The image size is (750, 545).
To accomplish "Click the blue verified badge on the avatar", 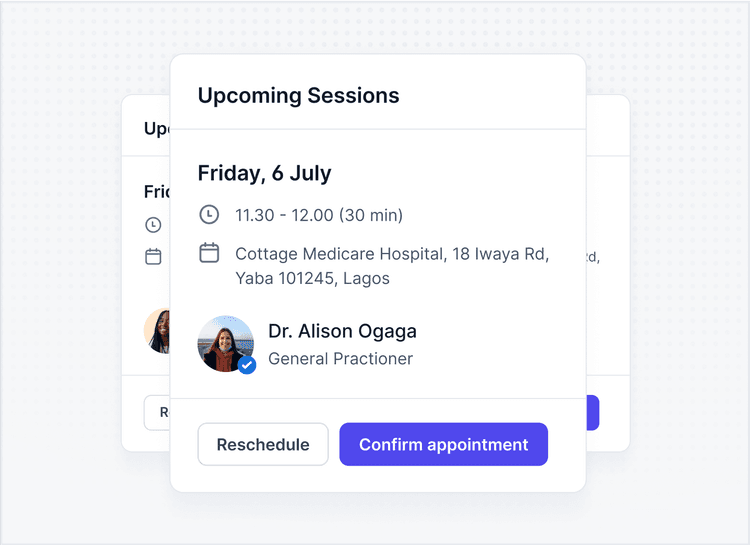I will [x=247, y=365].
